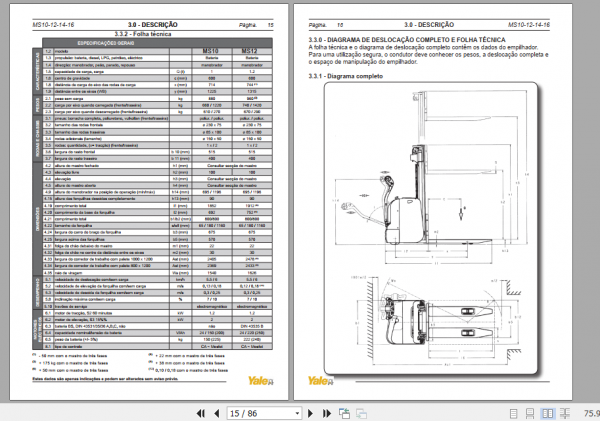
Task: Switch to single page layout
Action: [514, 413]
